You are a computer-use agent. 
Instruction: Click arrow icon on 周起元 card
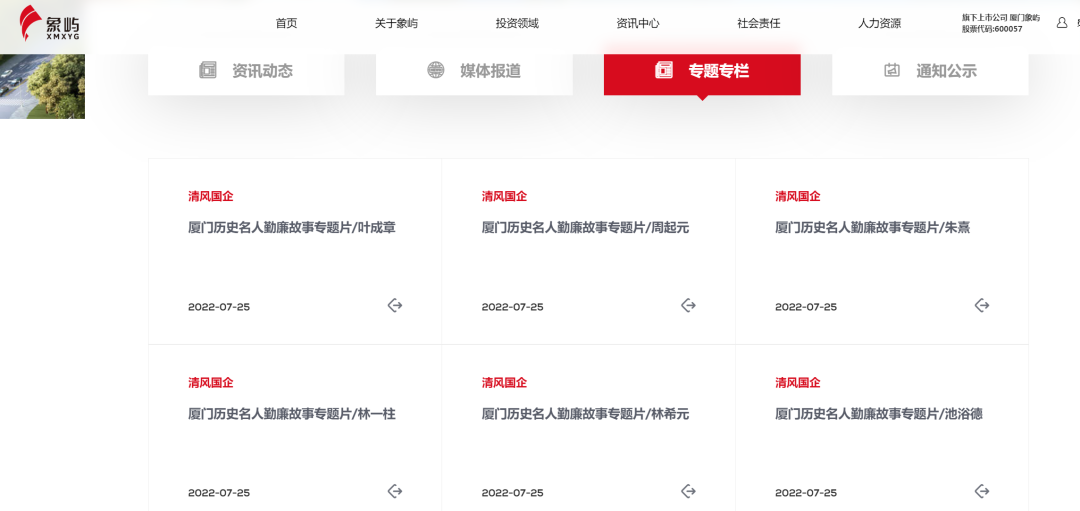coord(688,305)
